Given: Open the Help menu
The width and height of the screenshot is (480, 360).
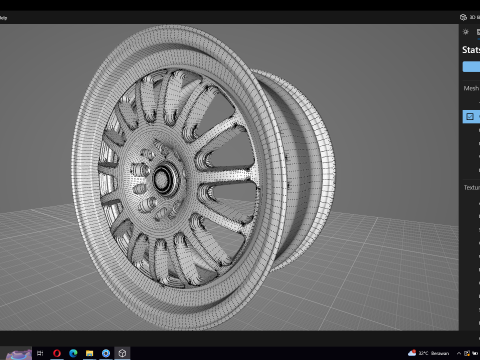Looking at the screenshot, I should pos(3,18).
